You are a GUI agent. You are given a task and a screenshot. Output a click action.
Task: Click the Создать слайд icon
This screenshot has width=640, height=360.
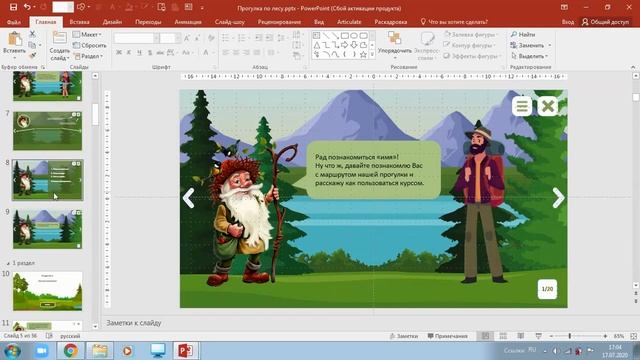pyautogui.click(x=60, y=38)
